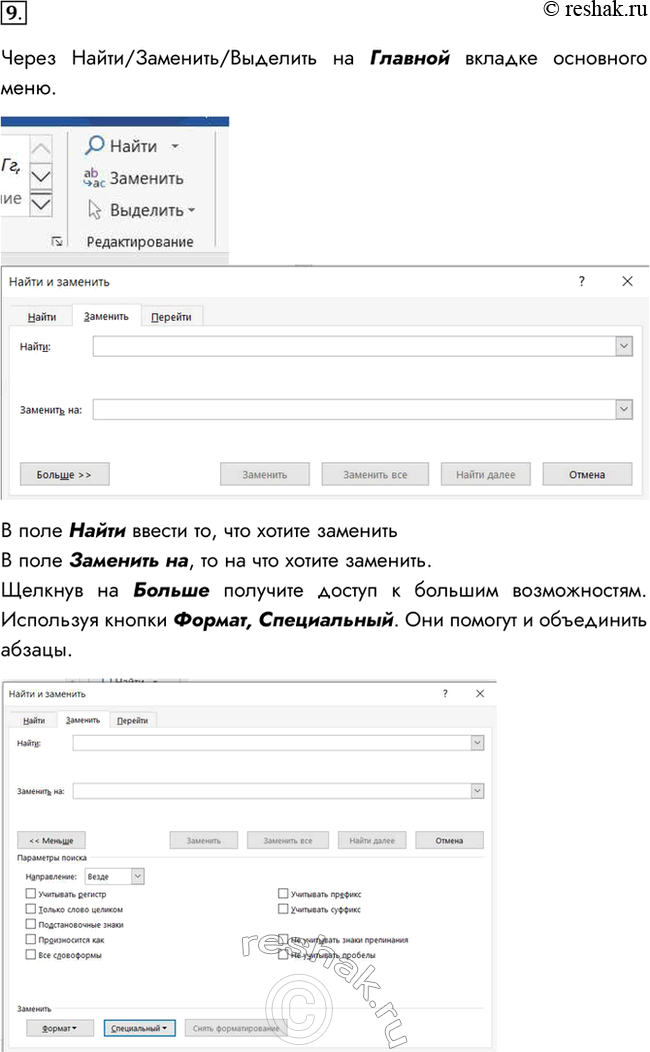Switch to Найти tab in the expanded dialog
The image size is (650, 1052).
(34, 721)
